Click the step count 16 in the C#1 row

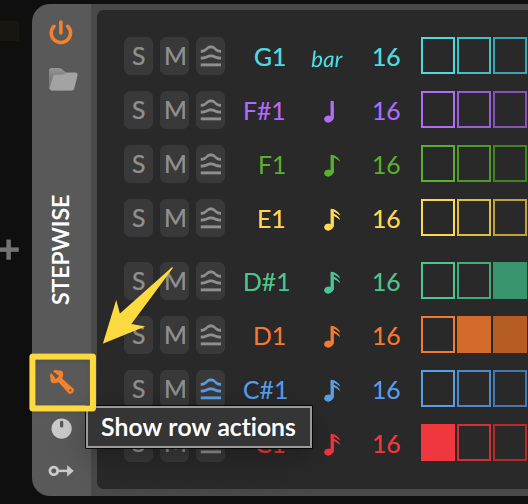coord(387,390)
